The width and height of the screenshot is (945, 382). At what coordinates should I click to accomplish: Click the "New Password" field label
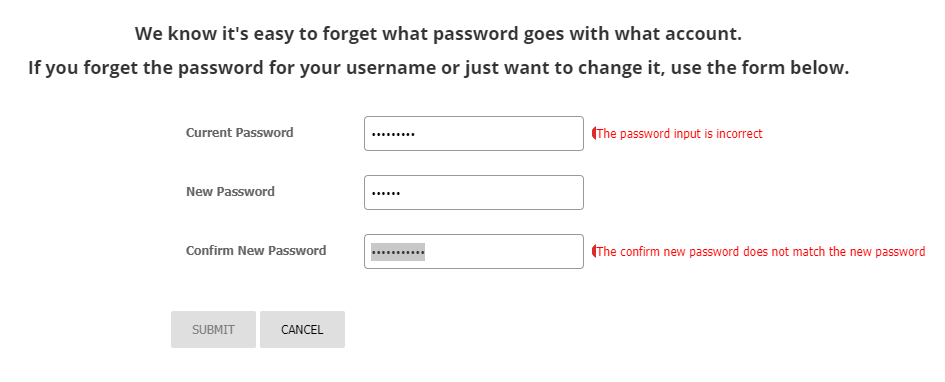230,192
